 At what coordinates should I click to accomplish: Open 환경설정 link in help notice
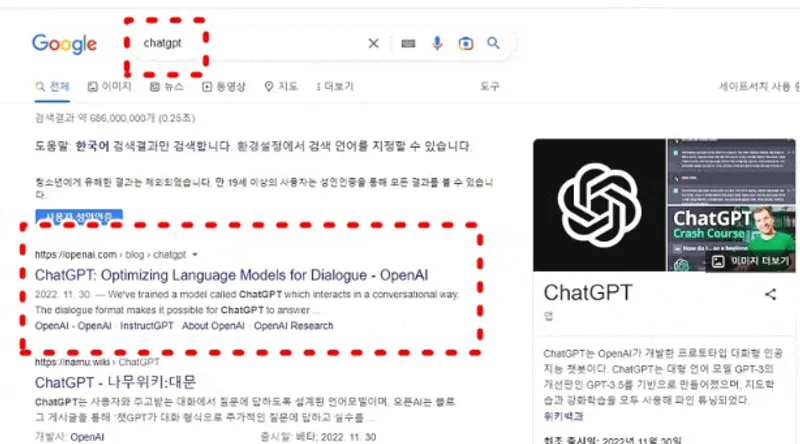259,146
